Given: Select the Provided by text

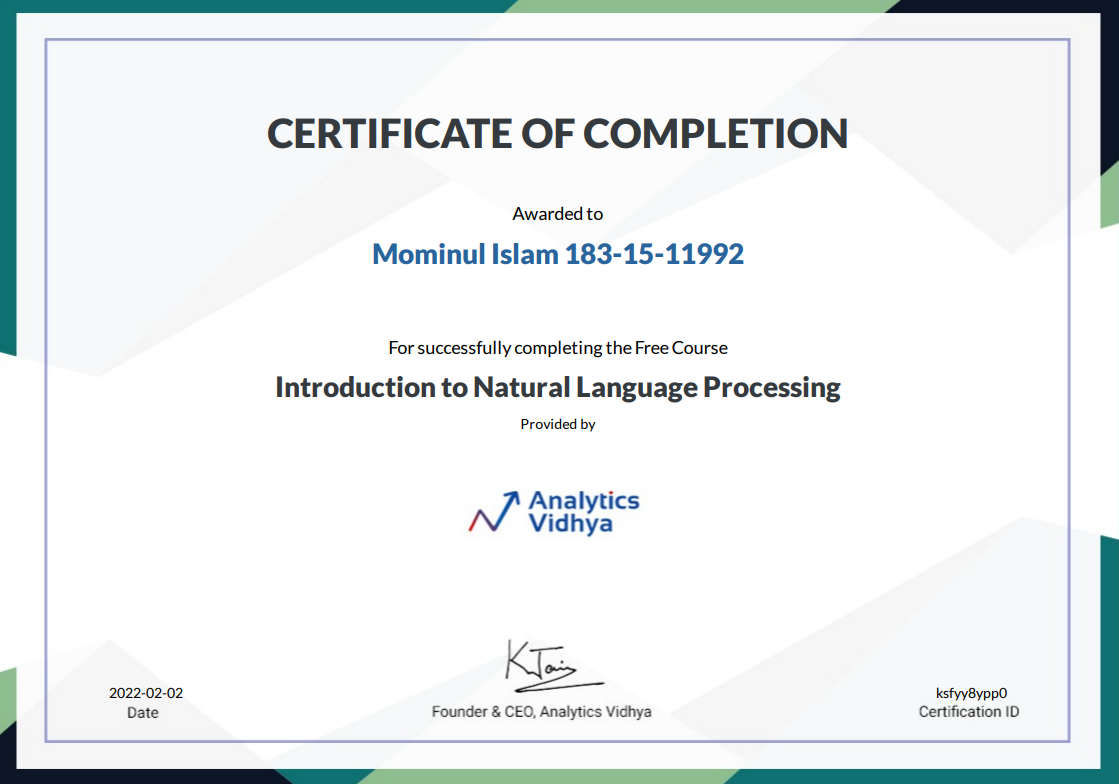Looking at the screenshot, I should click(558, 424).
